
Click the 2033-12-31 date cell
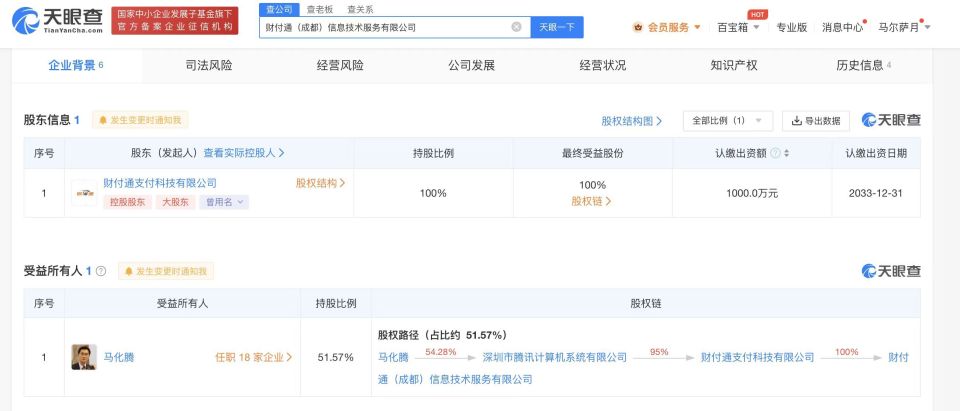tap(876, 193)
